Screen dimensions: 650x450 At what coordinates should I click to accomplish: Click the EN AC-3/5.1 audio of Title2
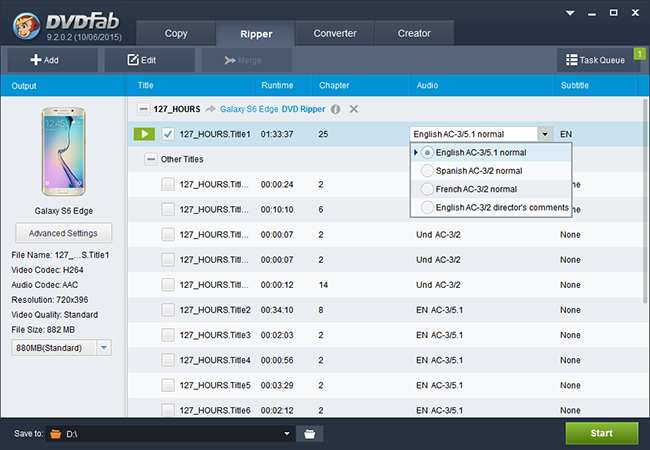click(x=439, y=310)
